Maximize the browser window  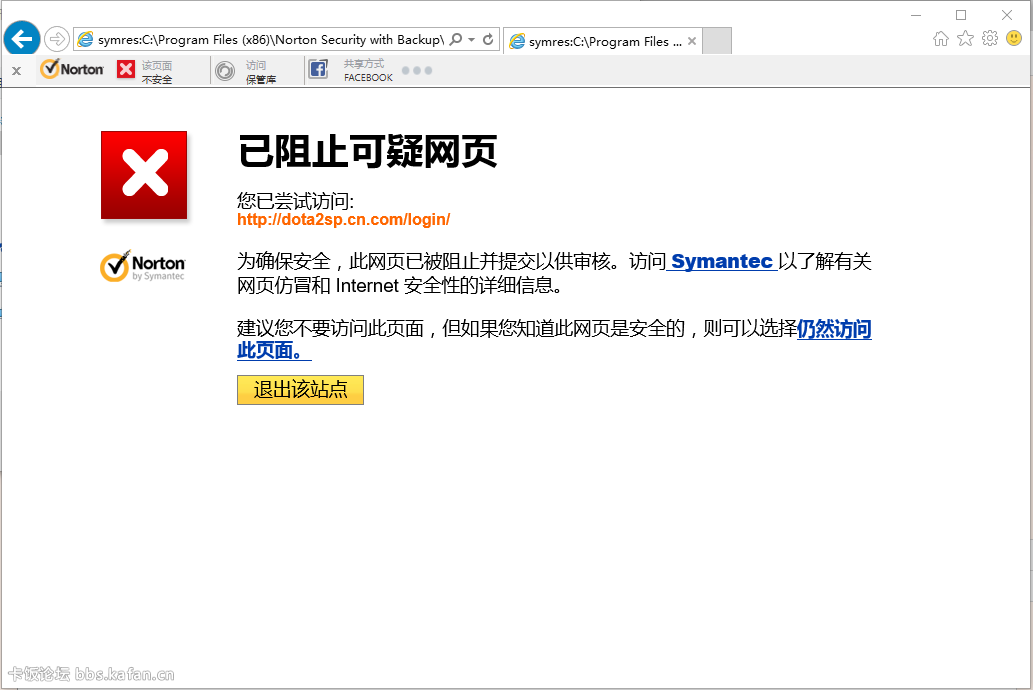coord(961,14)
